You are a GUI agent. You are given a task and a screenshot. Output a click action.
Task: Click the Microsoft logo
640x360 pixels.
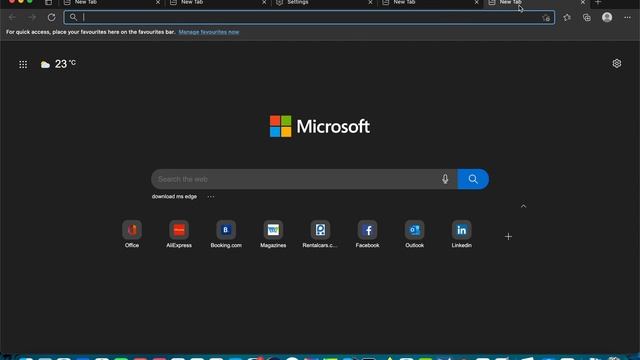pyautogui.click(x=320, y=126)
